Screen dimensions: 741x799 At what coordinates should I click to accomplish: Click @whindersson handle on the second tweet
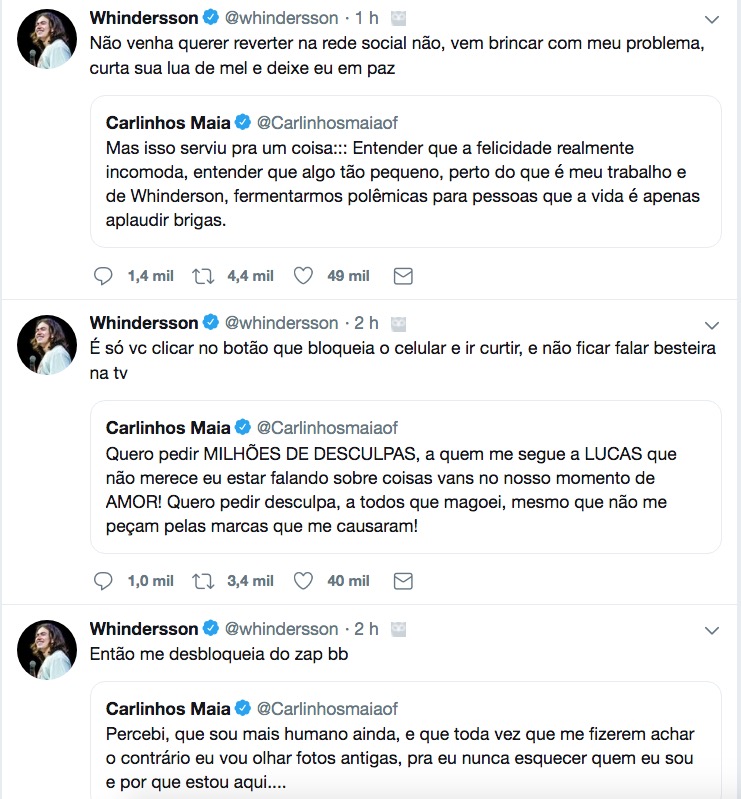tap(281, 323)
